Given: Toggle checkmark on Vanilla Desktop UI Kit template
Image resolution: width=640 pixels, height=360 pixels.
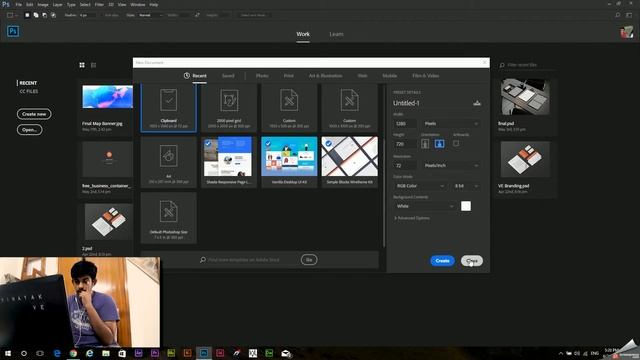Looking at the screenshot, I should click(268, 143).
